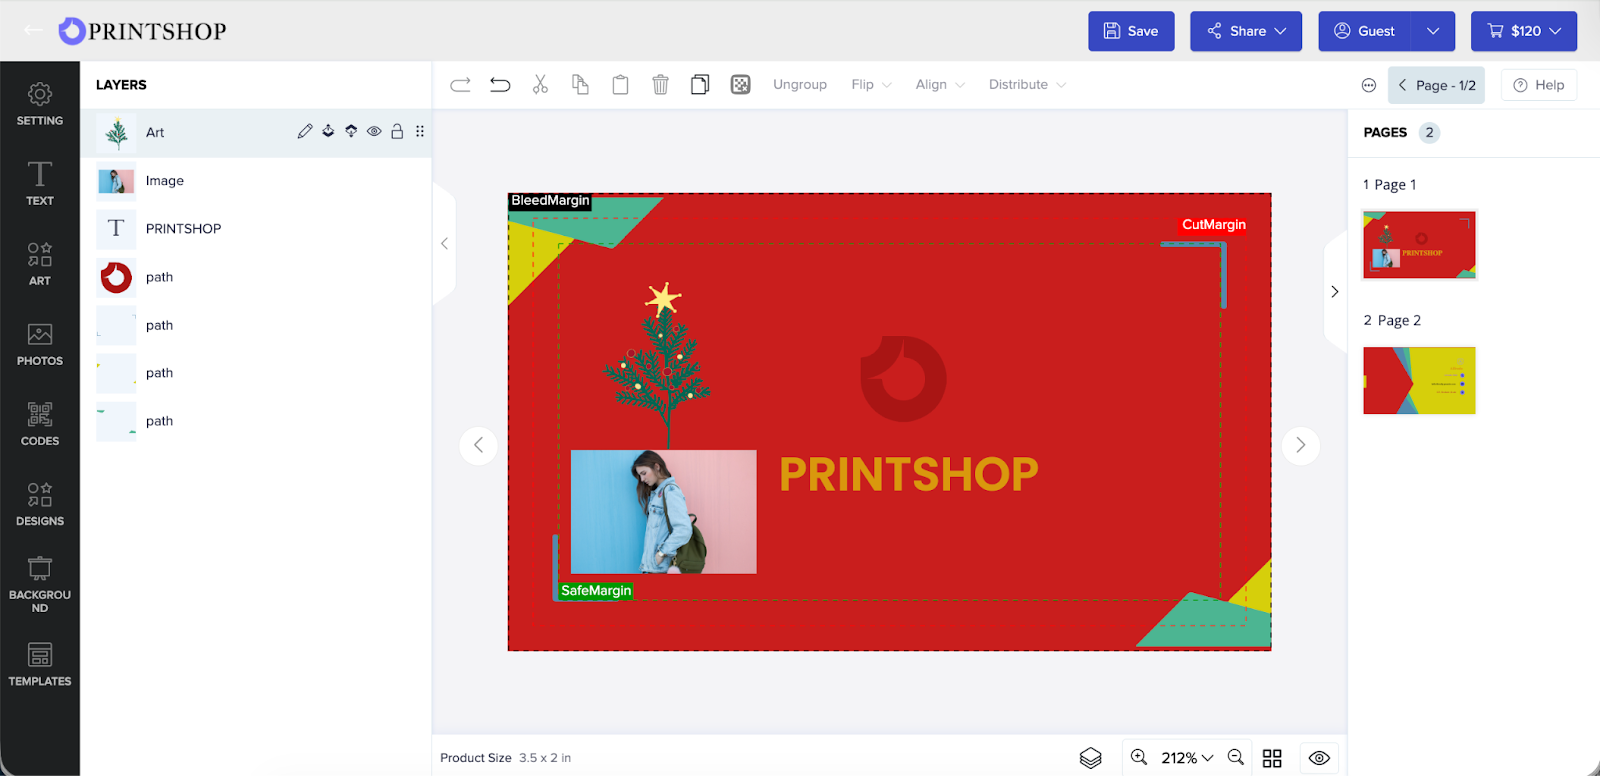
Task: Toggle visibility of the Art layer
Action: click(x=374, y=132)
